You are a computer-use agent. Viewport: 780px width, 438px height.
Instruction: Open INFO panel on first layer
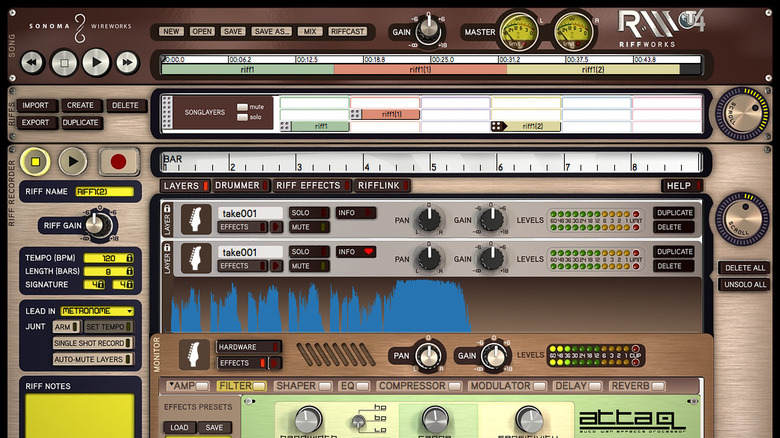[356, 213]
